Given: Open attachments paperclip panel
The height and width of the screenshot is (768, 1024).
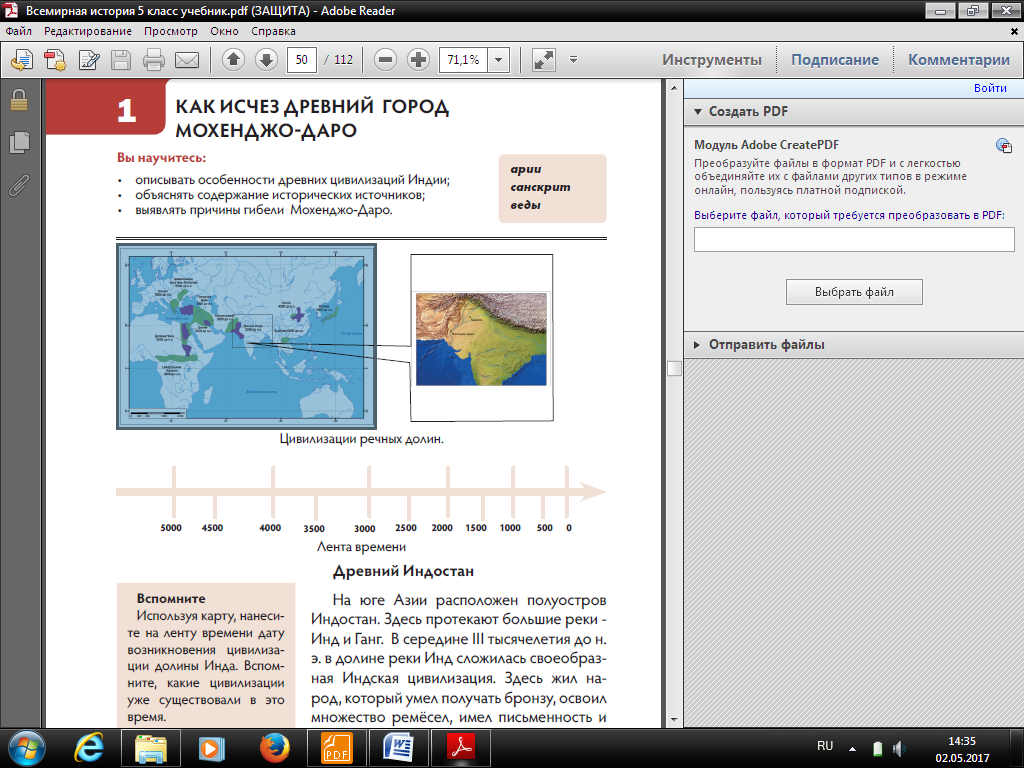Looking at the screenshot, I should 18,185.
